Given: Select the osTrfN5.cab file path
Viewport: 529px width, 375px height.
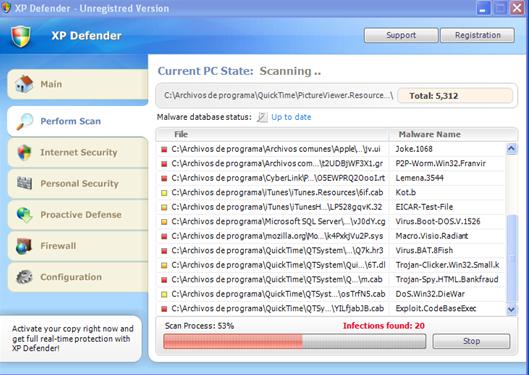Looking at the screenshot, I should pos(278,294).
